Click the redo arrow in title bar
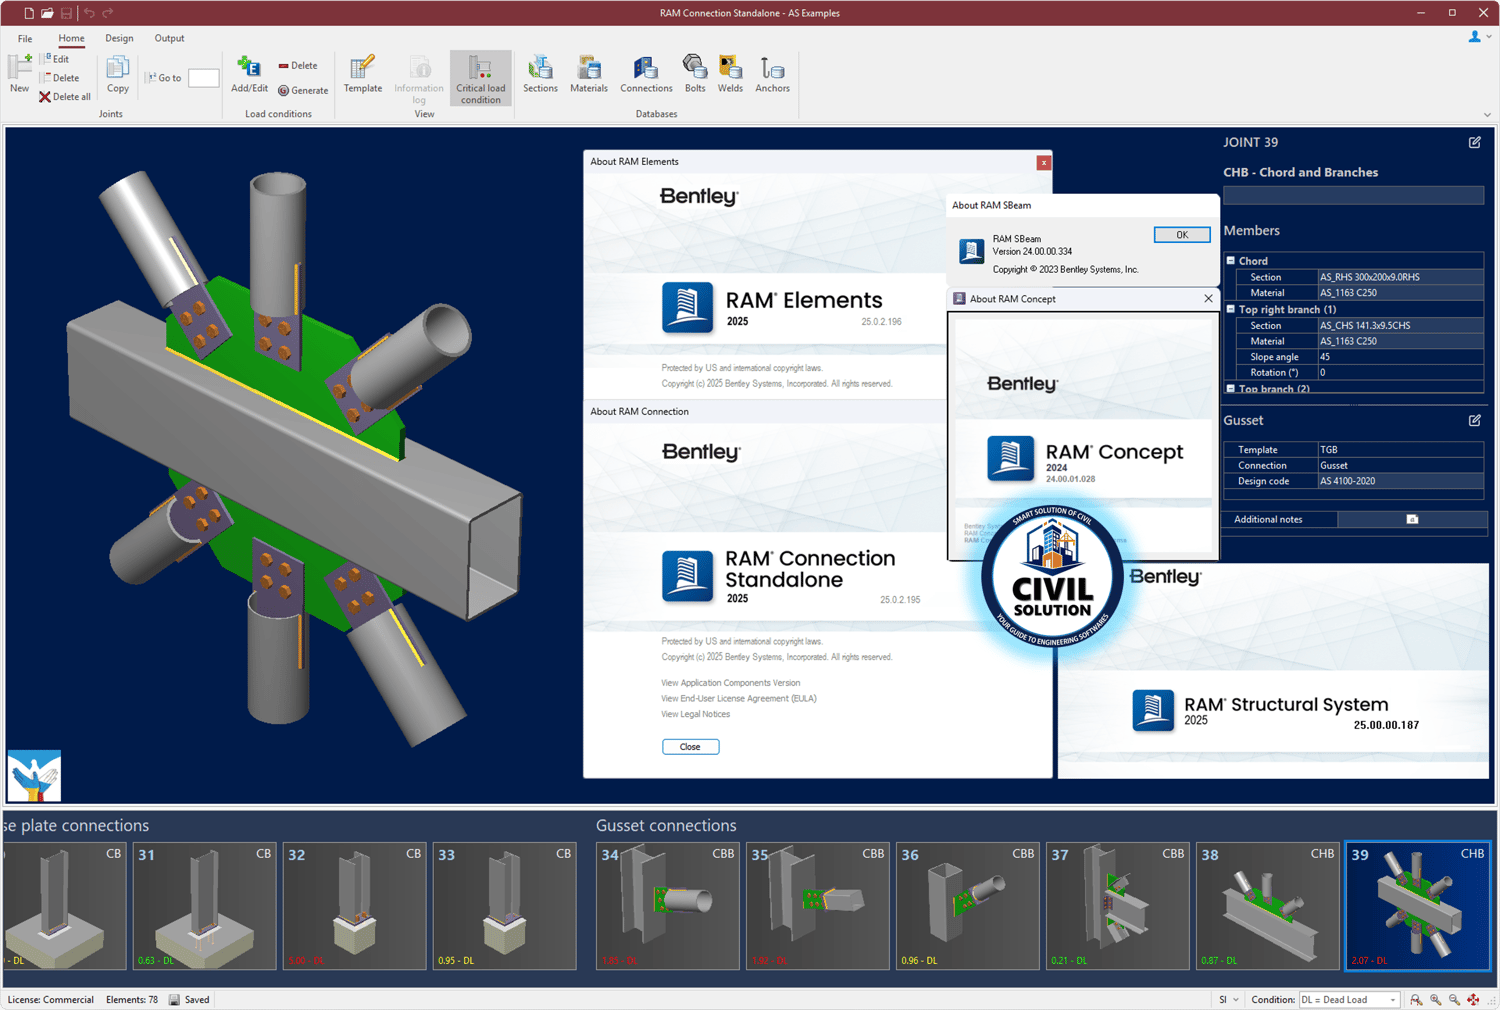This screenshot has width=1500, height=1010. pos(108,13)
